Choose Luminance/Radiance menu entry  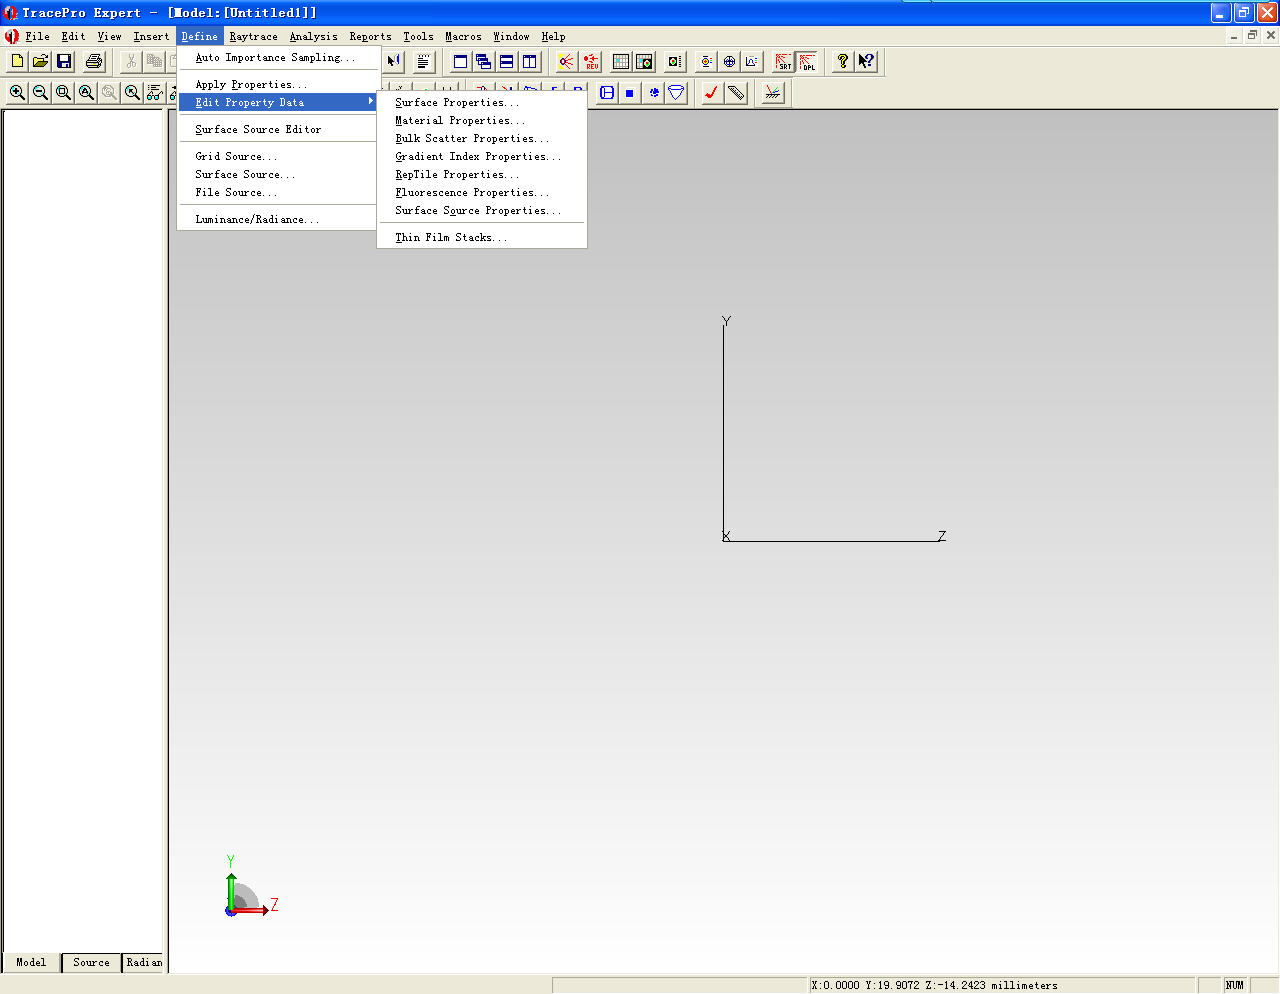coord(279,219)
